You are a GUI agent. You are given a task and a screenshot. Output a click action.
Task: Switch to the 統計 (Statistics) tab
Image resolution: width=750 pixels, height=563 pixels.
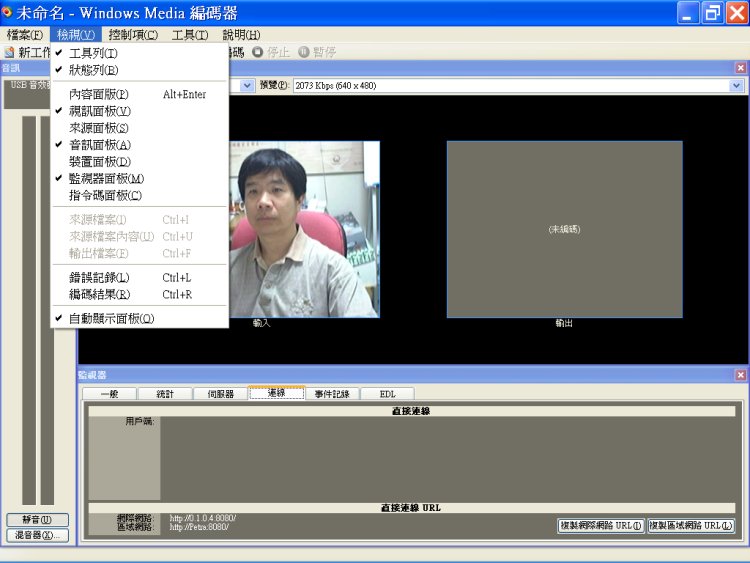point(164,394)
